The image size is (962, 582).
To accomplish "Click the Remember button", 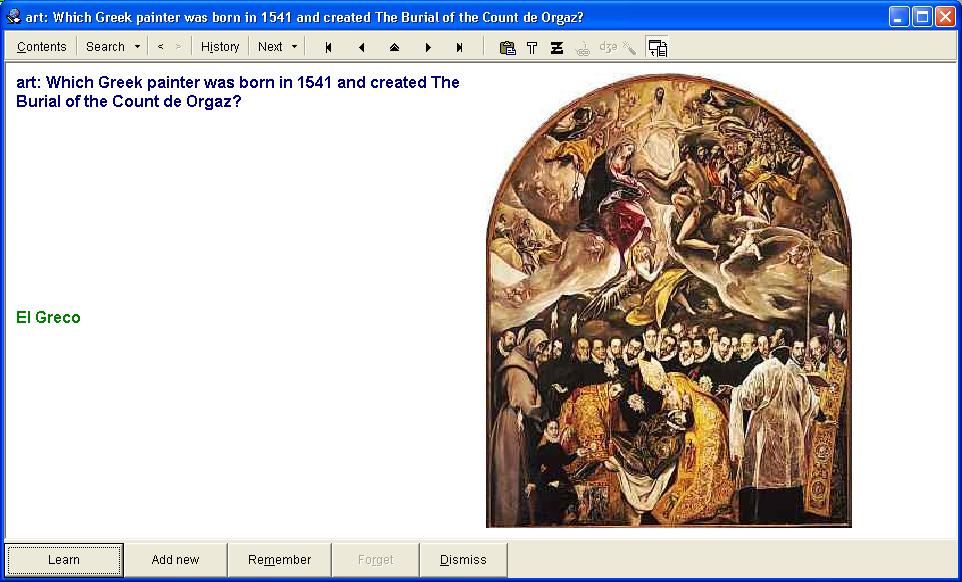I will click(x=279, y=560).
